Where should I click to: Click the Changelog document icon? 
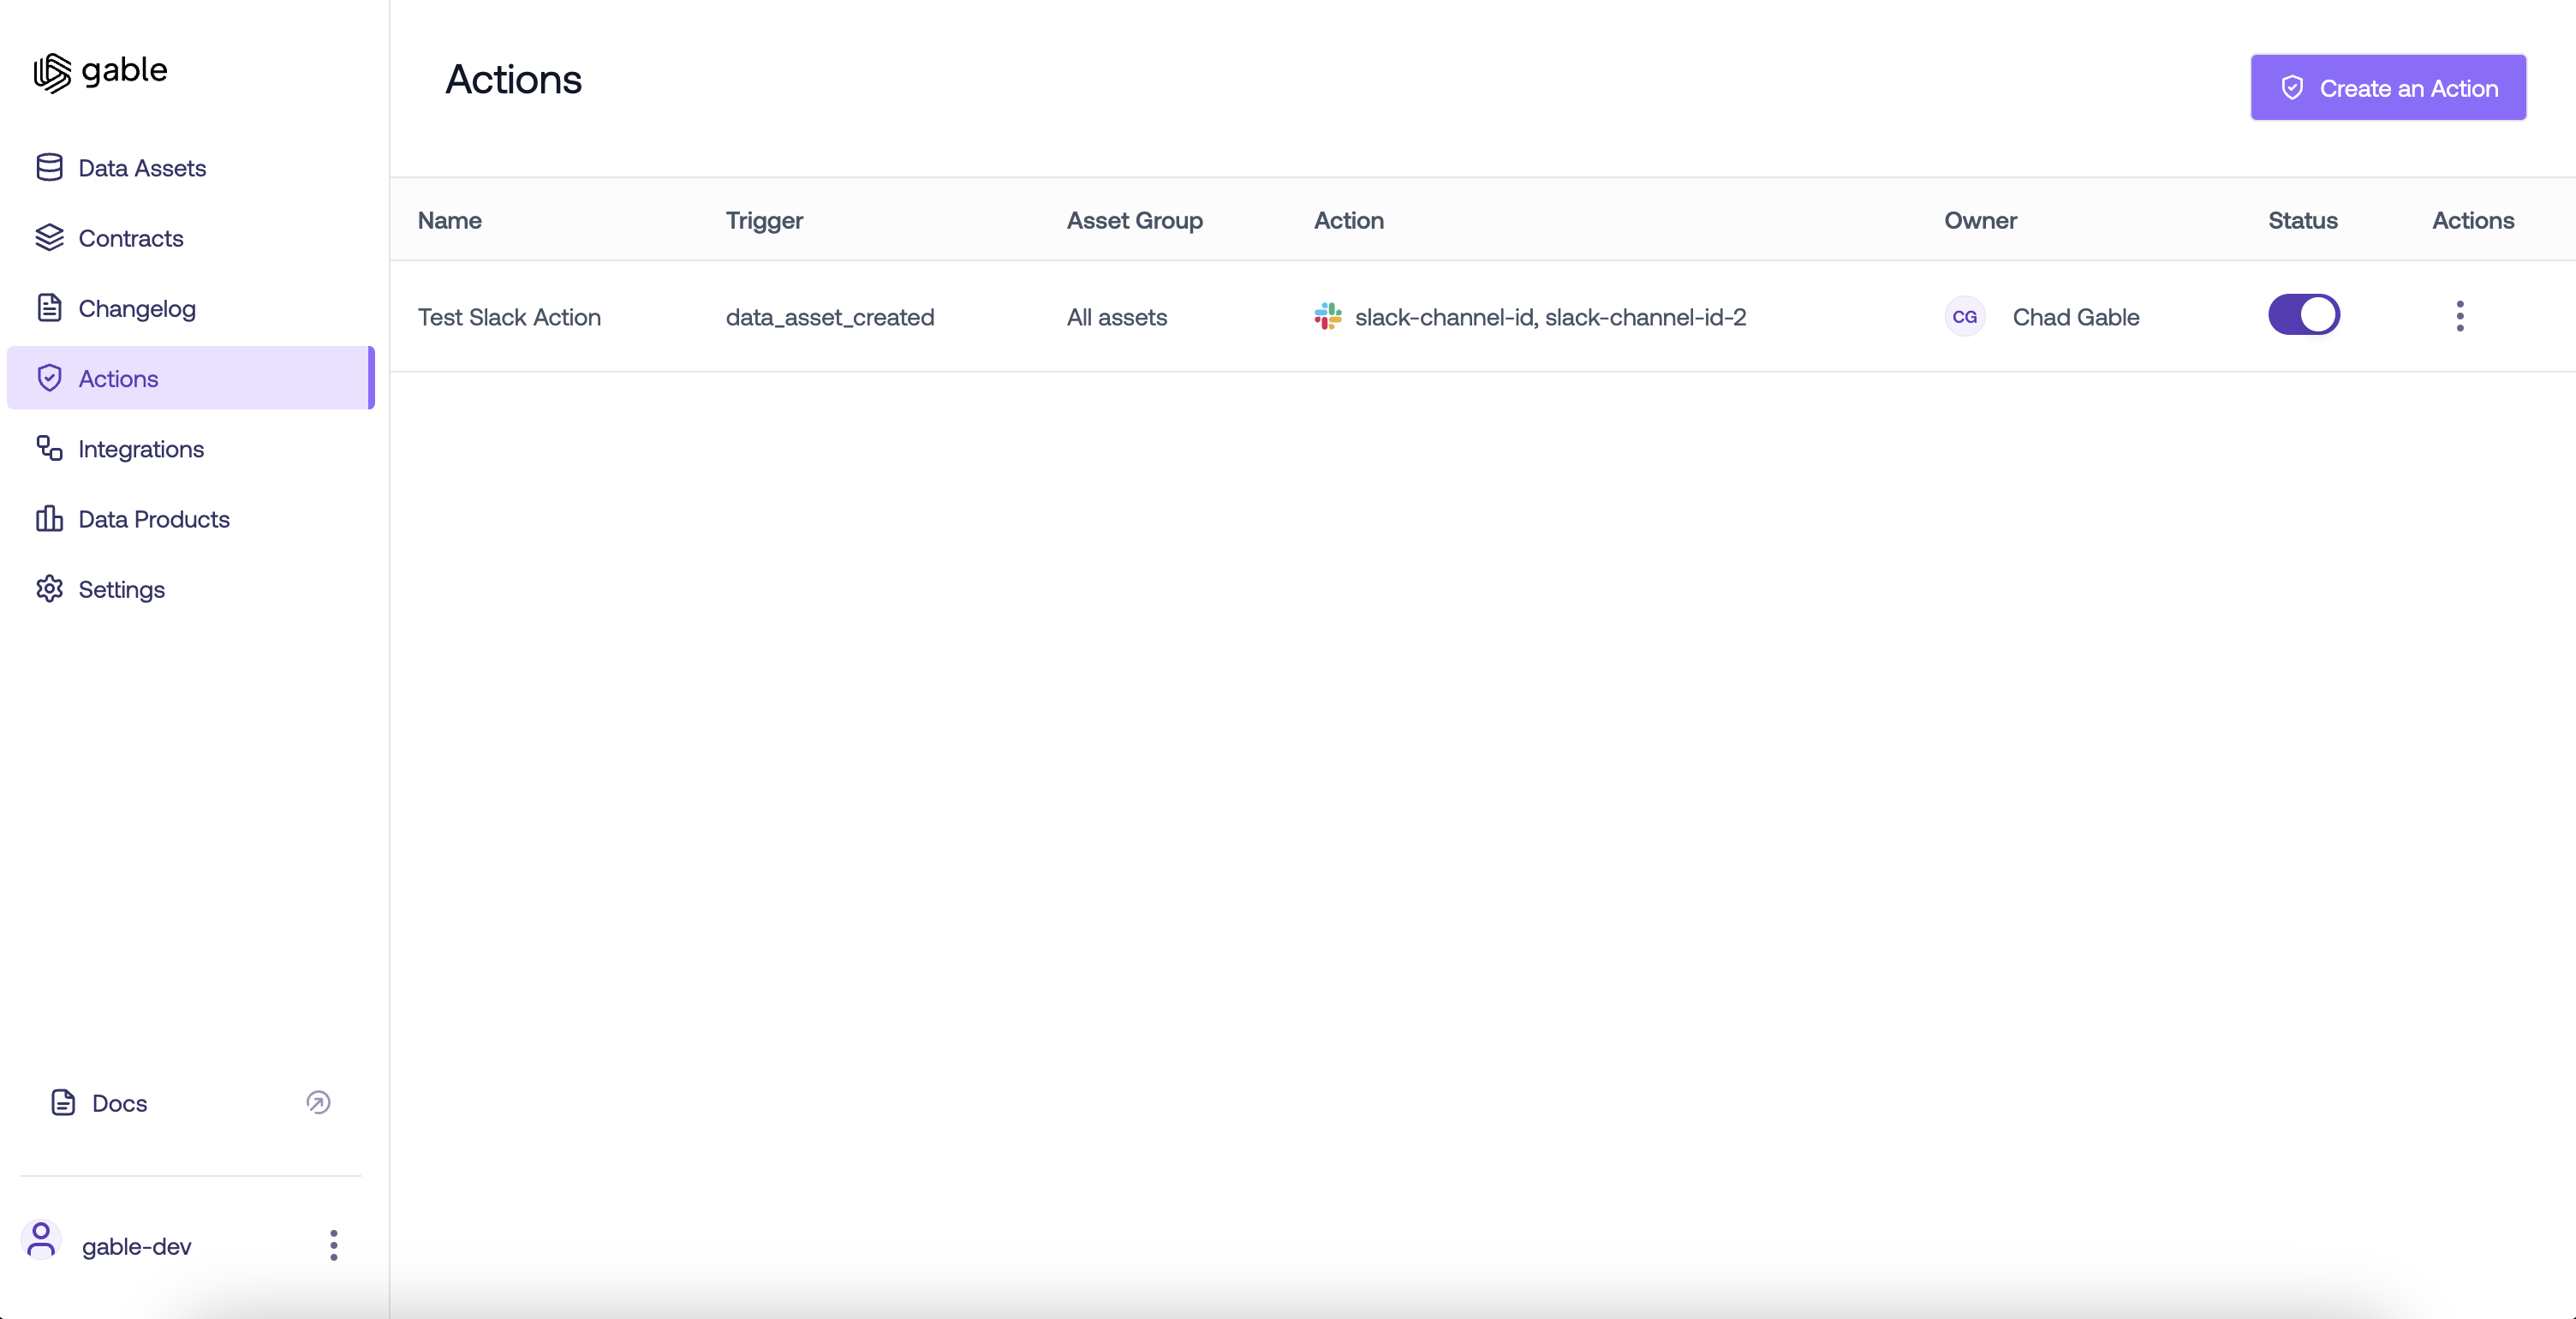49,308
